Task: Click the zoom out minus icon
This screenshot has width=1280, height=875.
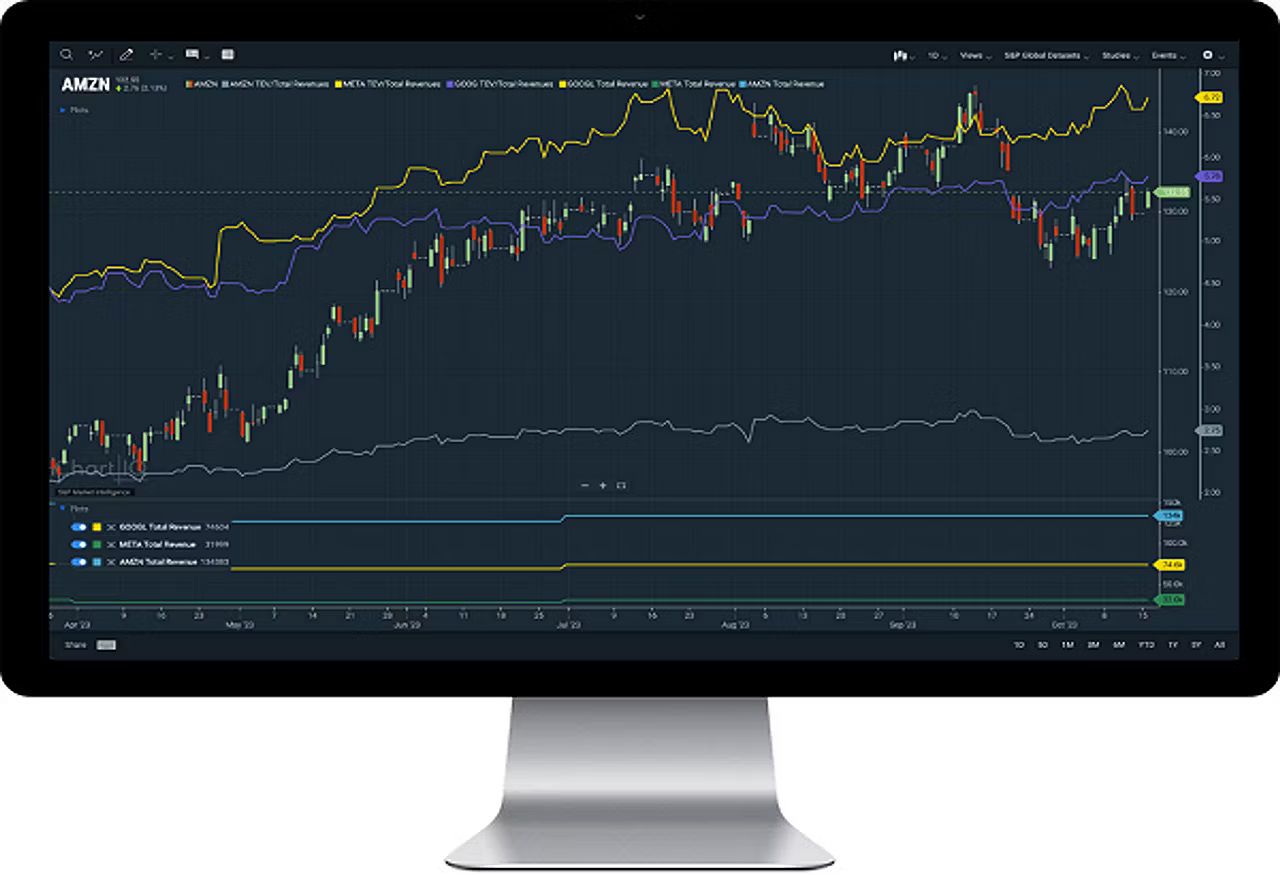Action: pos(585,485)
